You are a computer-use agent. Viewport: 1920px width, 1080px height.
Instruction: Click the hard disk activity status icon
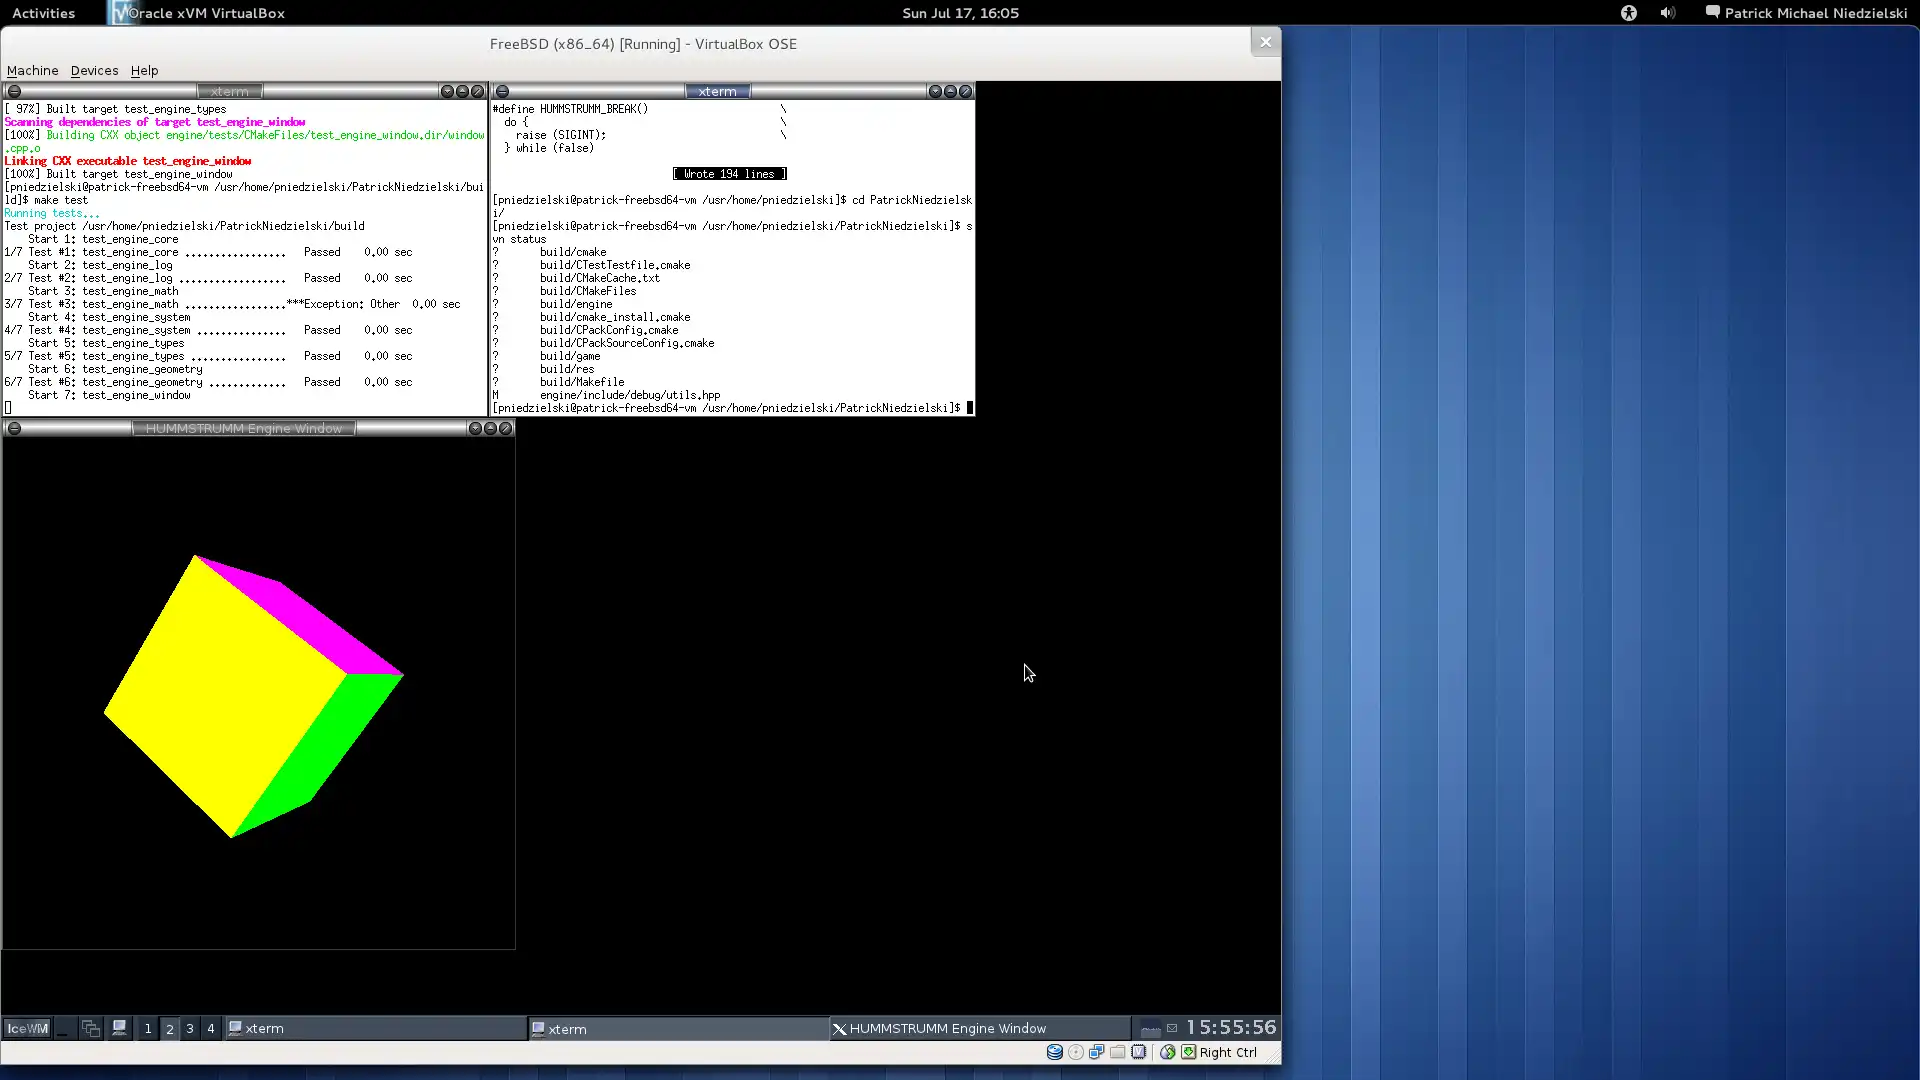coord(1054,1052)
